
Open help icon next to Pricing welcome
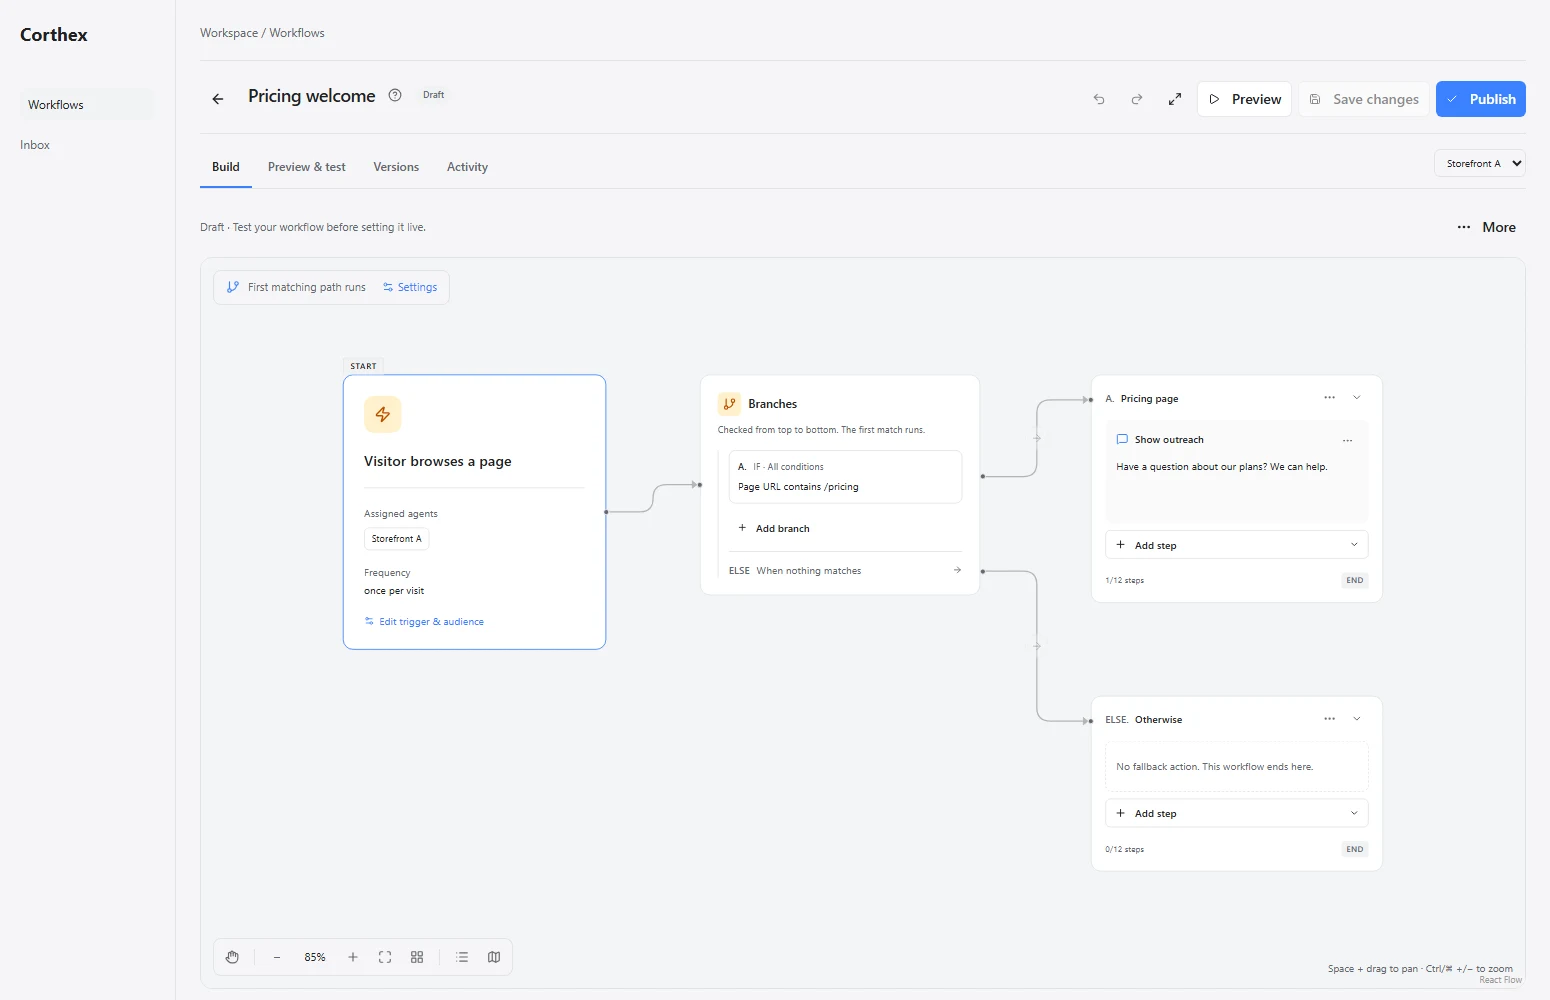pos(395,95)
